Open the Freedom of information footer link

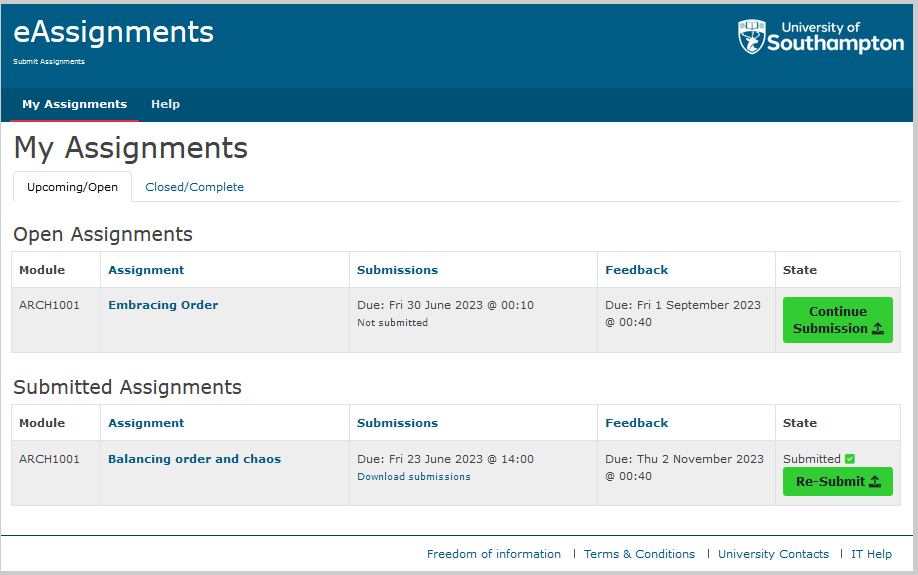coord(494,554)
